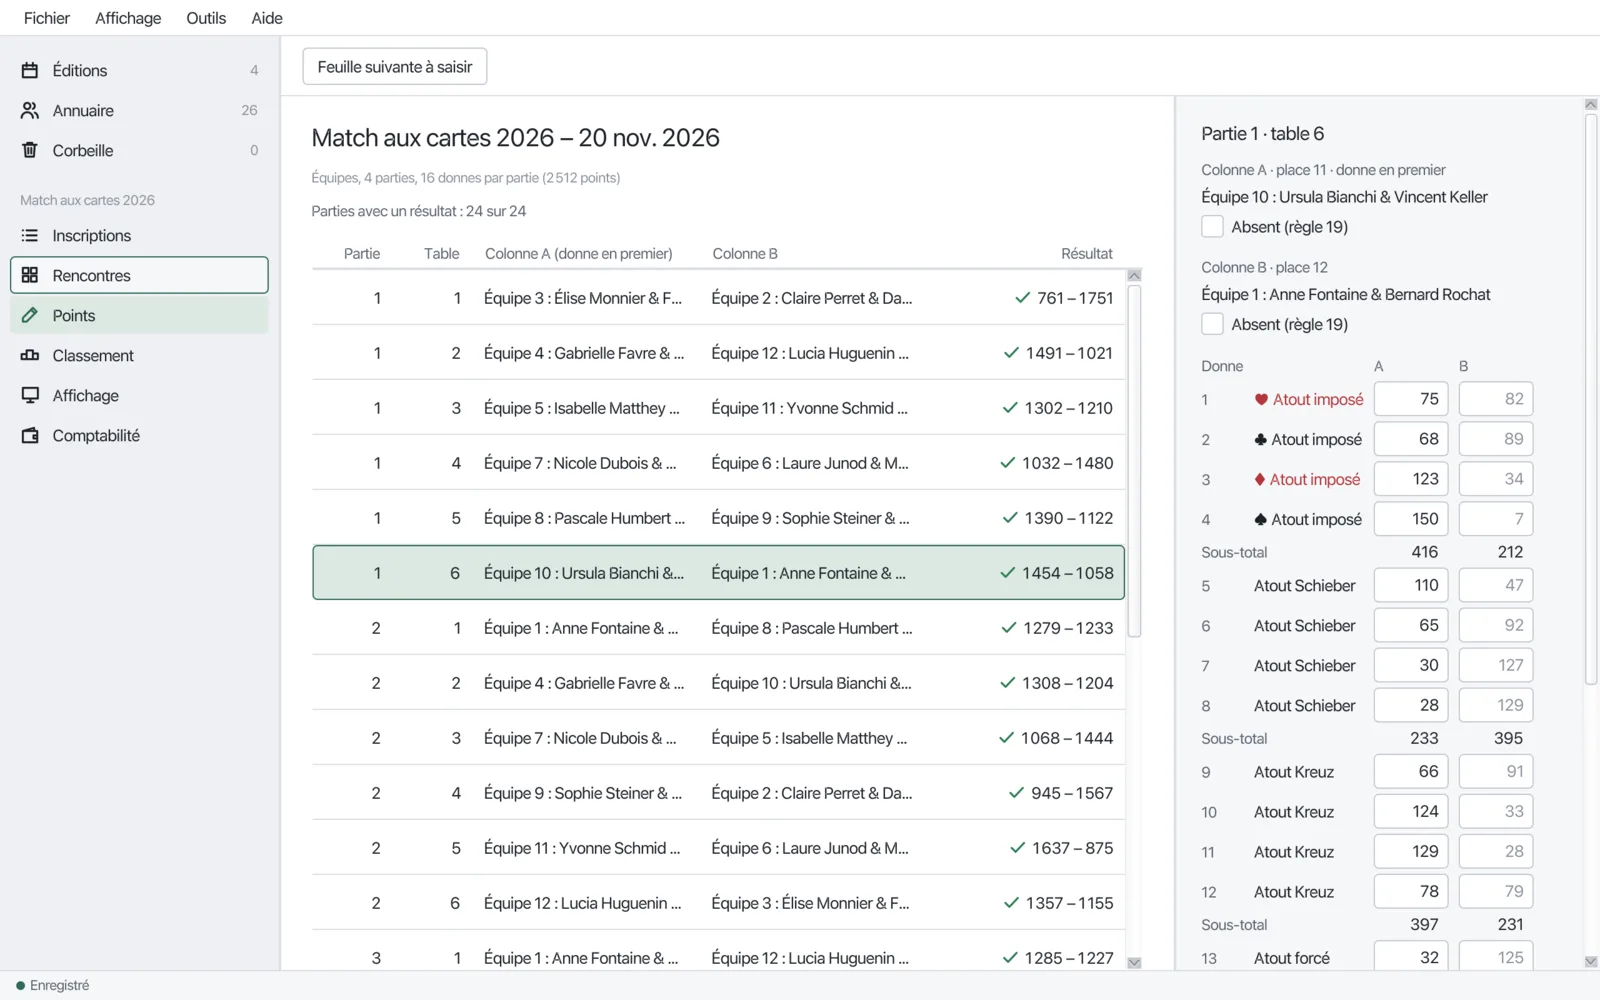The width and height of the screenshot is (1600, 1000).
Task: Click column A score field for donne 10
Action: click(x=1411, y=811)
